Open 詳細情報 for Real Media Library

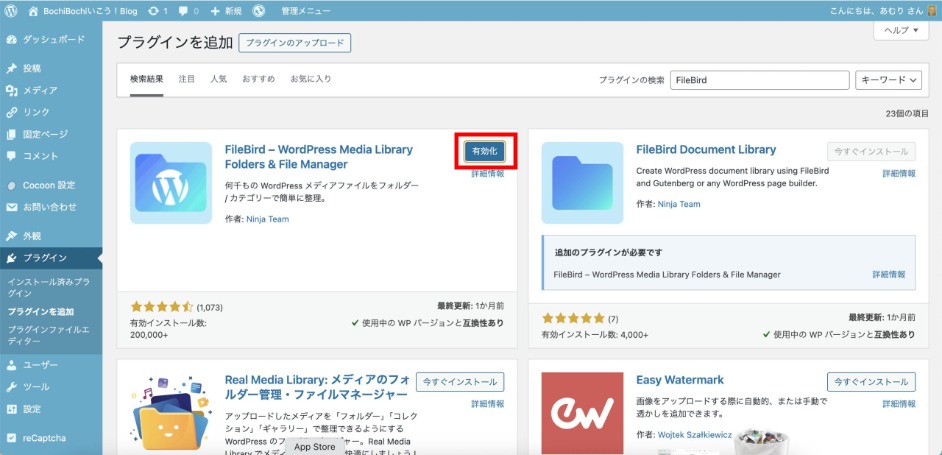pyautogui.click(x=487, y=404)
